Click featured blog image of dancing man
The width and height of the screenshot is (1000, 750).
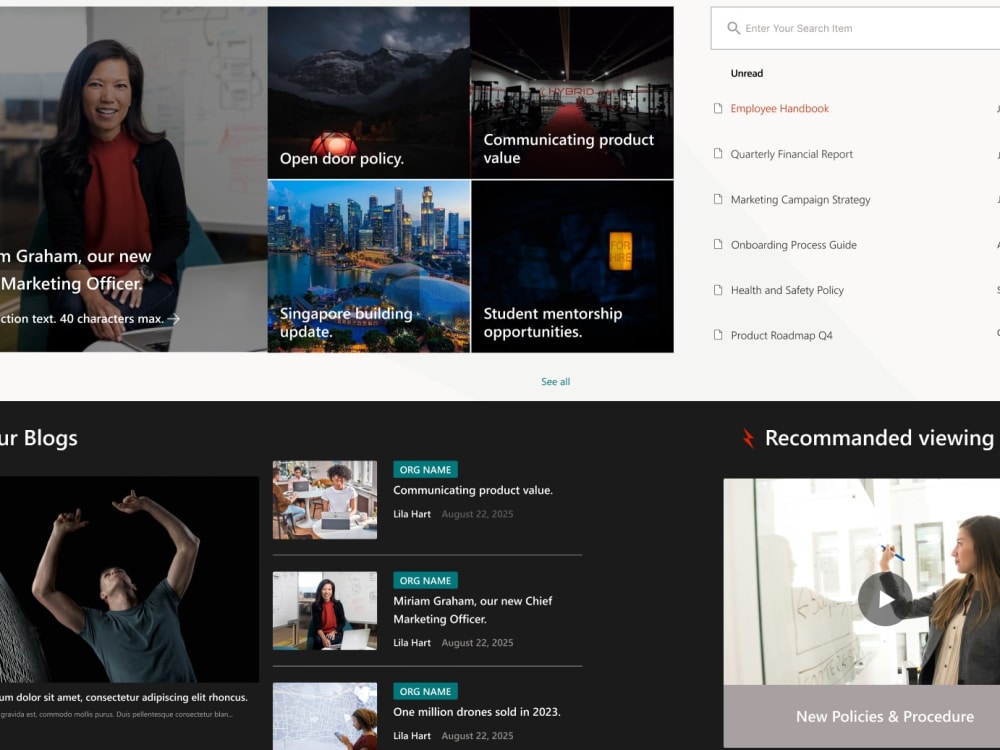click(129, 579)
